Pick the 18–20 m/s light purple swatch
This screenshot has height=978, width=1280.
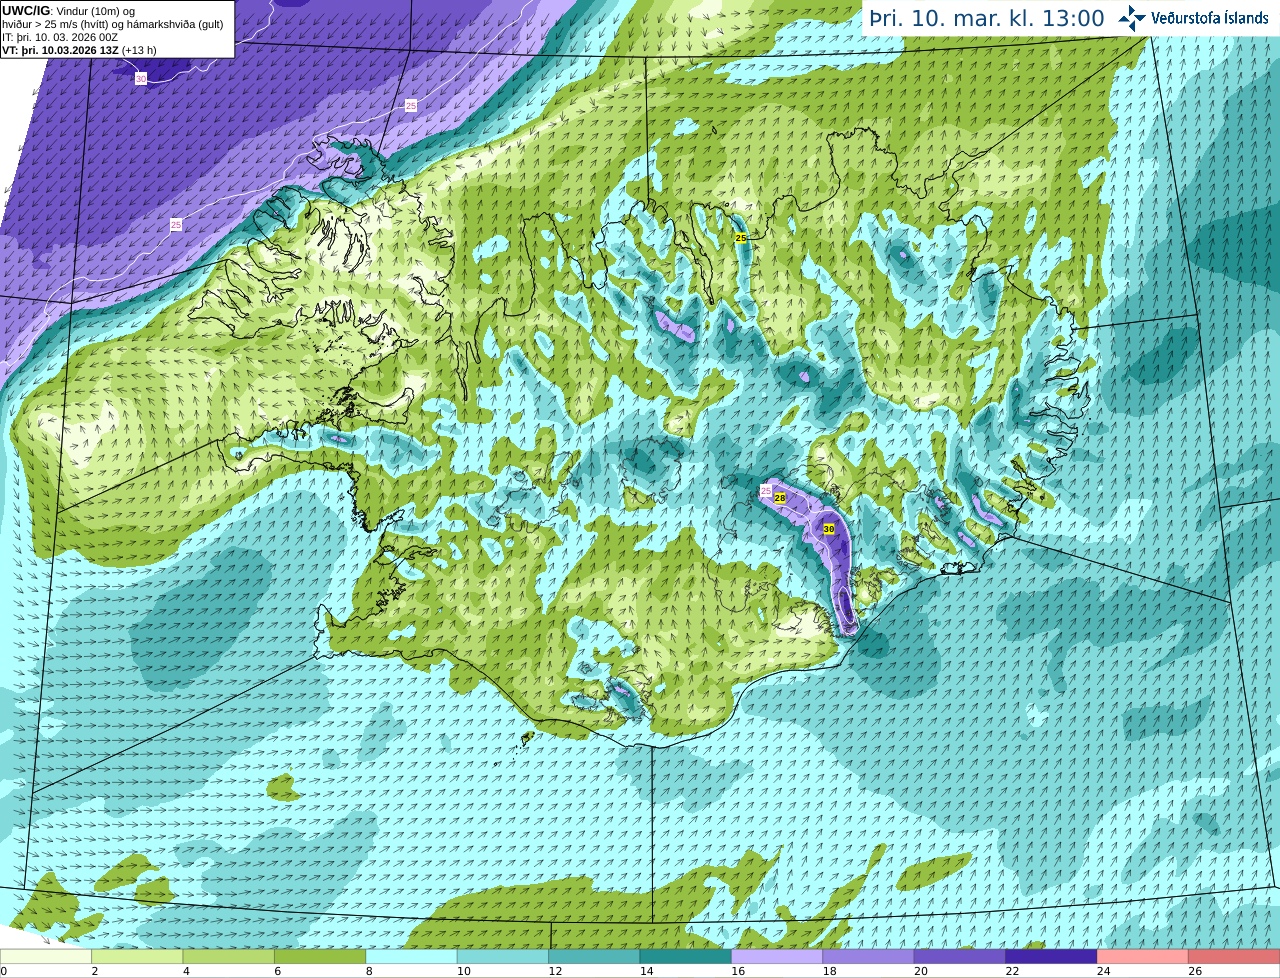[x=869, y=957]
